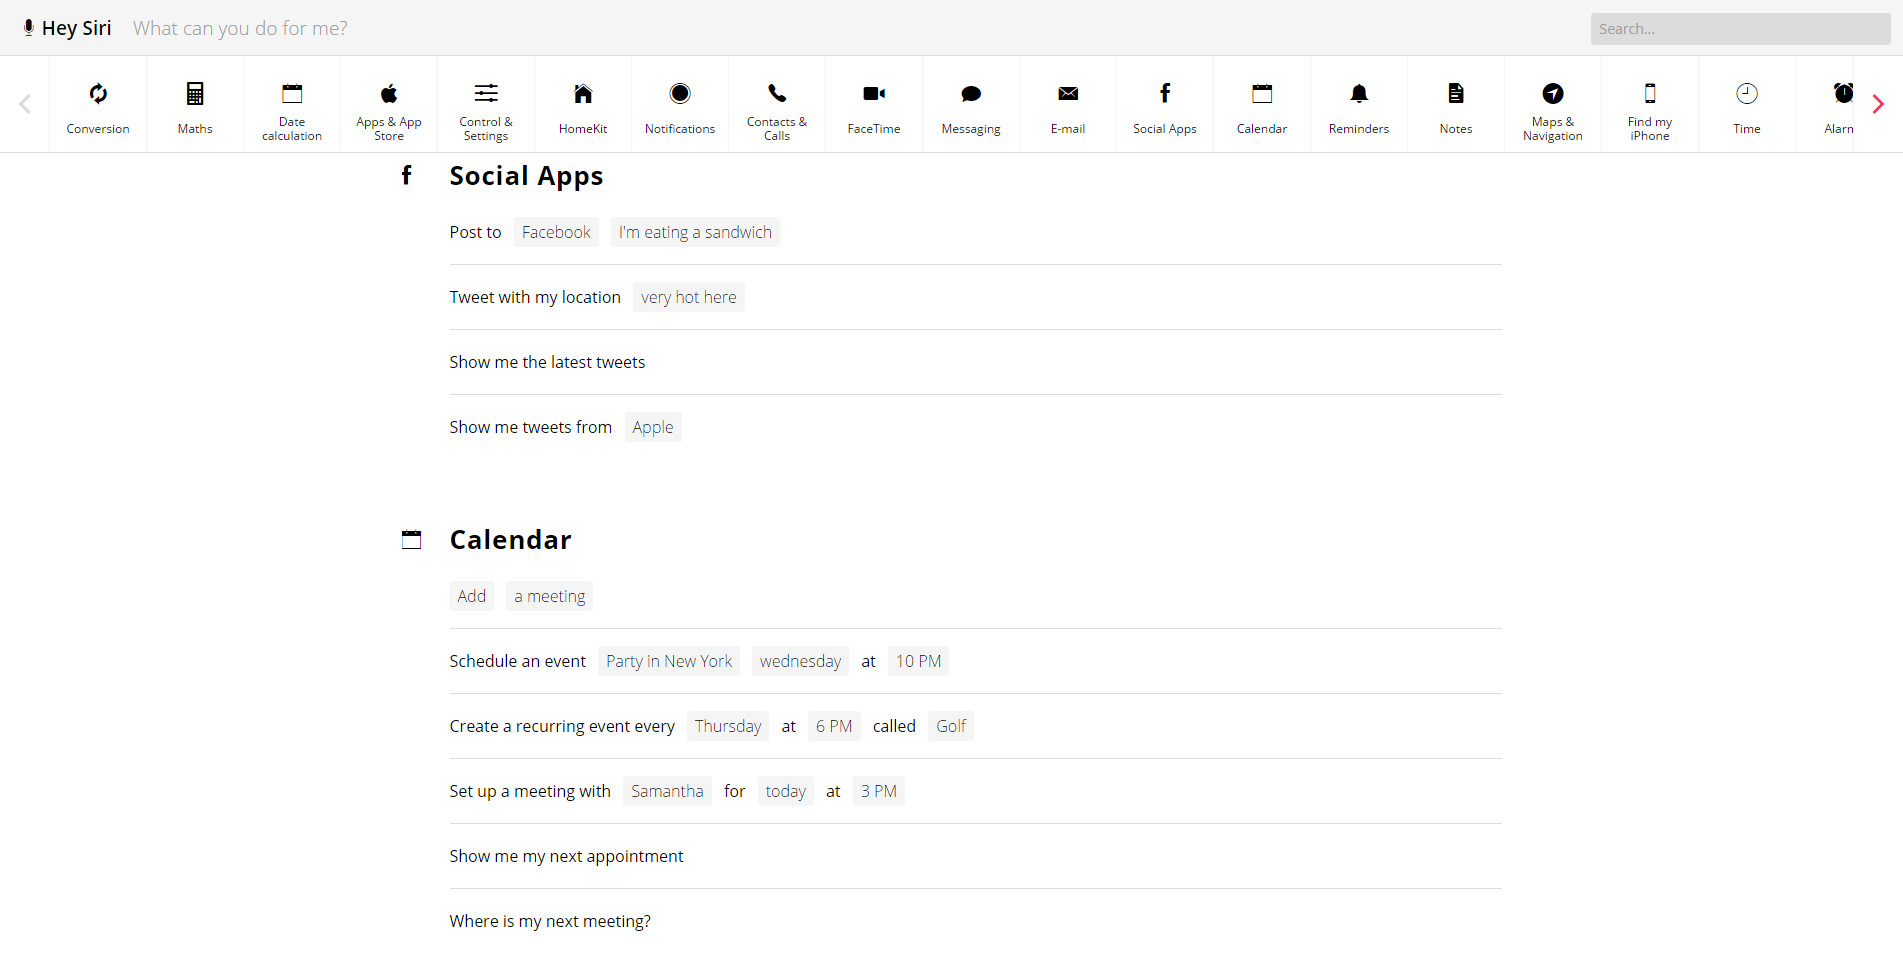Open the Date calculation category
This screenshot has height=953, width=1903.
(292, 105)
